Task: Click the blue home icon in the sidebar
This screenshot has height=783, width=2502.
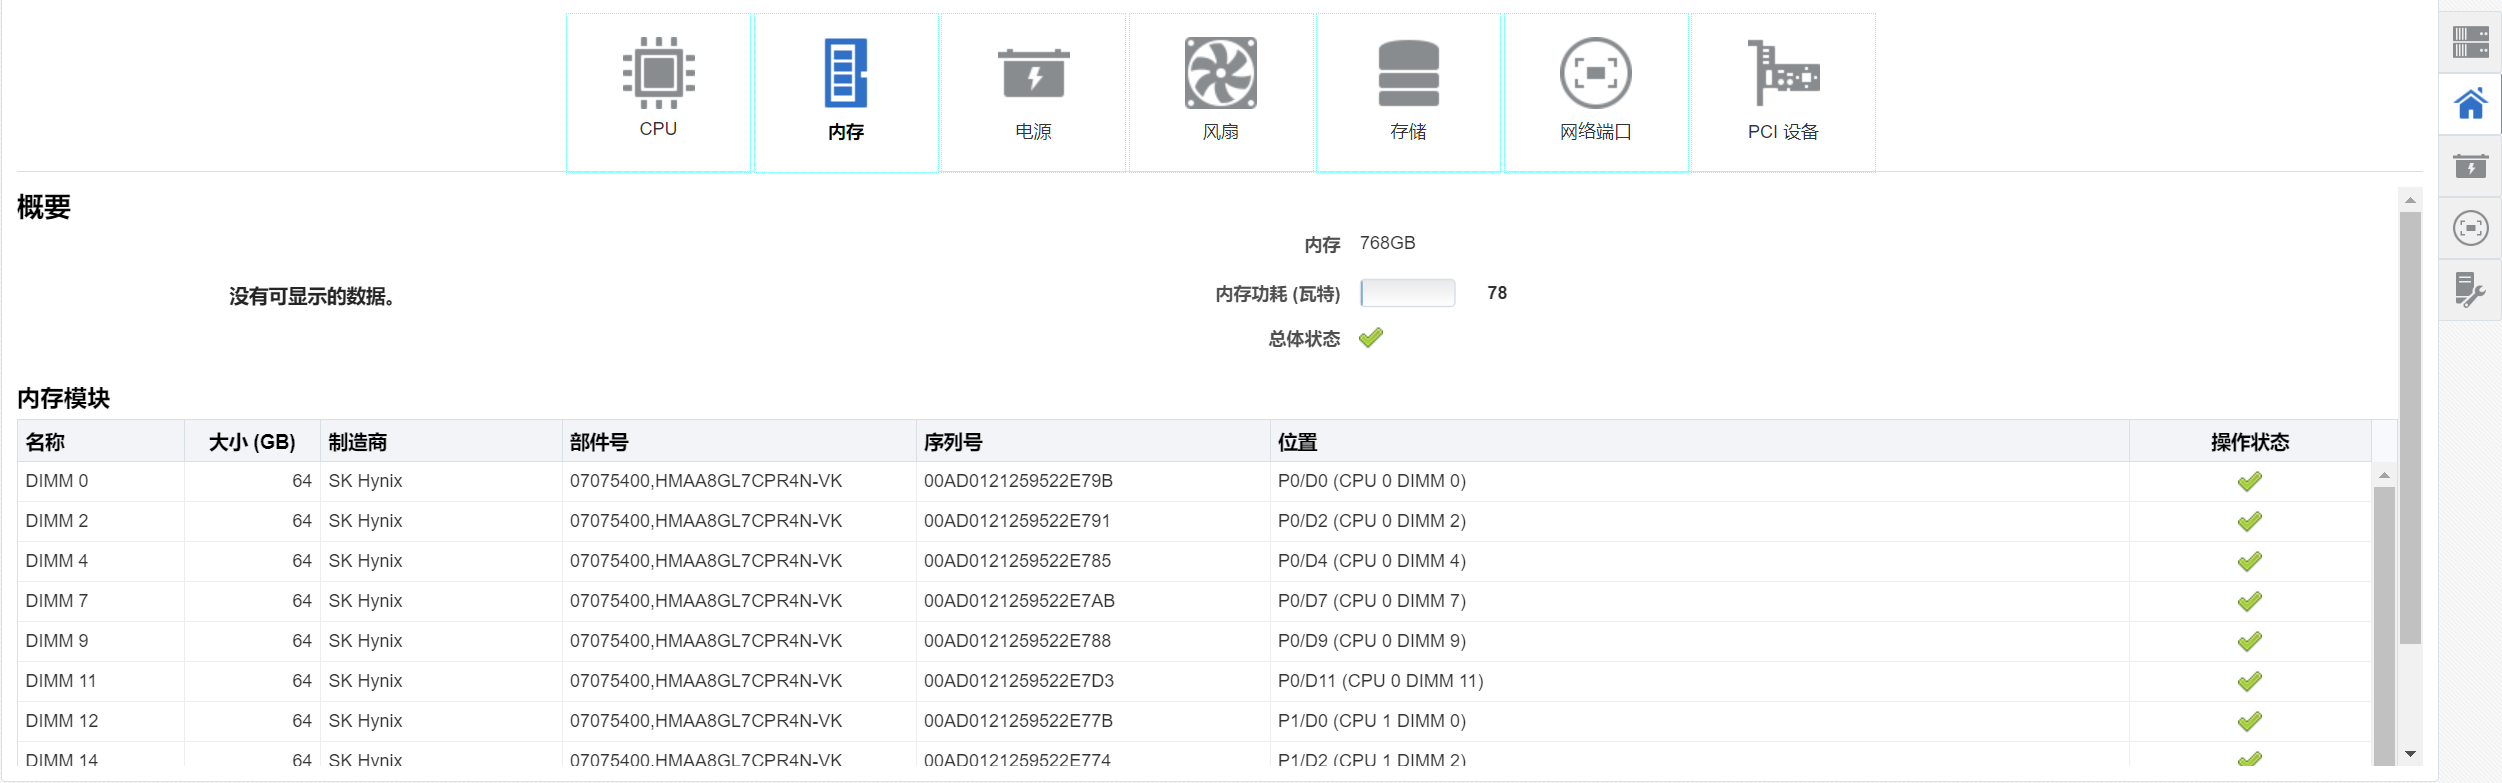Action: tap(2470, 104)
